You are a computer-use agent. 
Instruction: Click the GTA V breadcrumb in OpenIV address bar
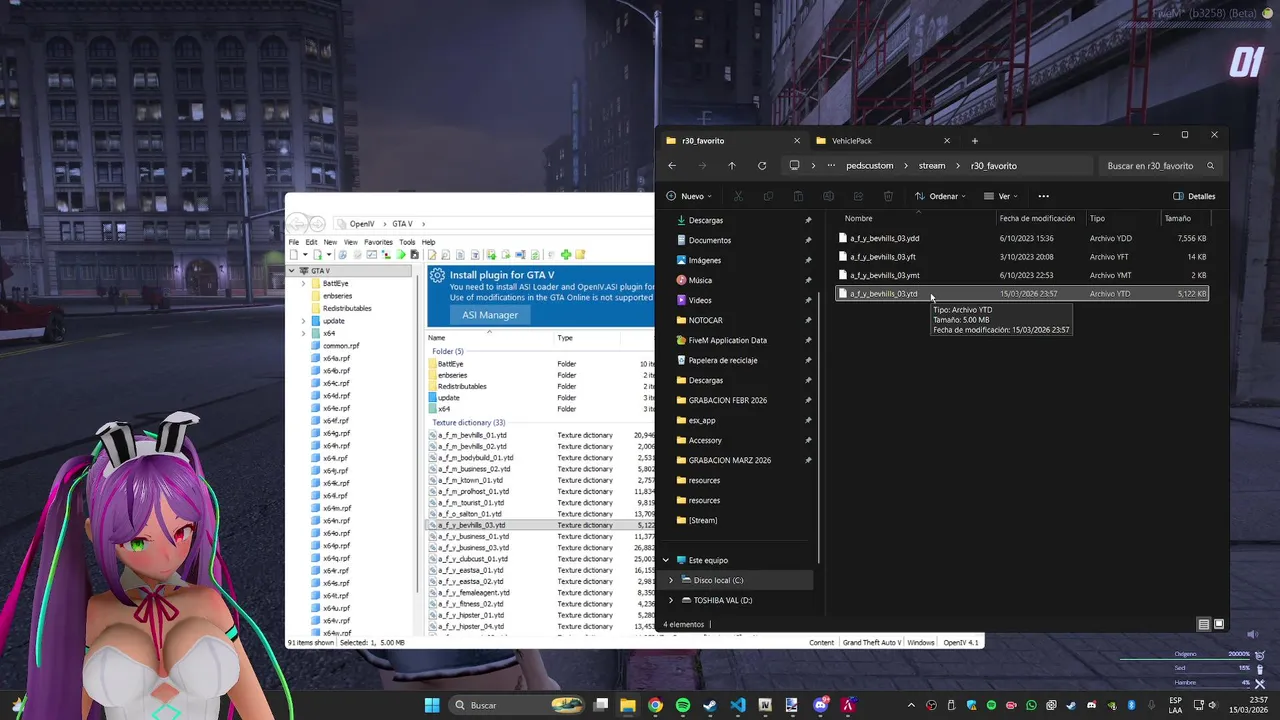[402, 224]
